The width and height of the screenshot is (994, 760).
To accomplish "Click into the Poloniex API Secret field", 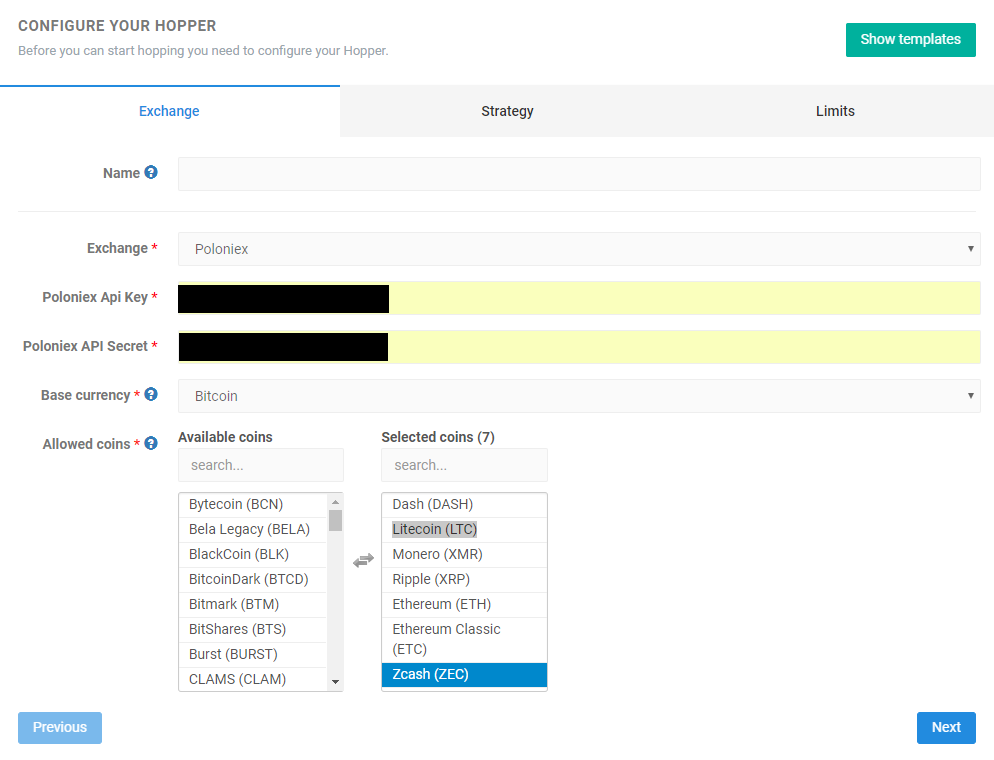I will click(579, 347).
